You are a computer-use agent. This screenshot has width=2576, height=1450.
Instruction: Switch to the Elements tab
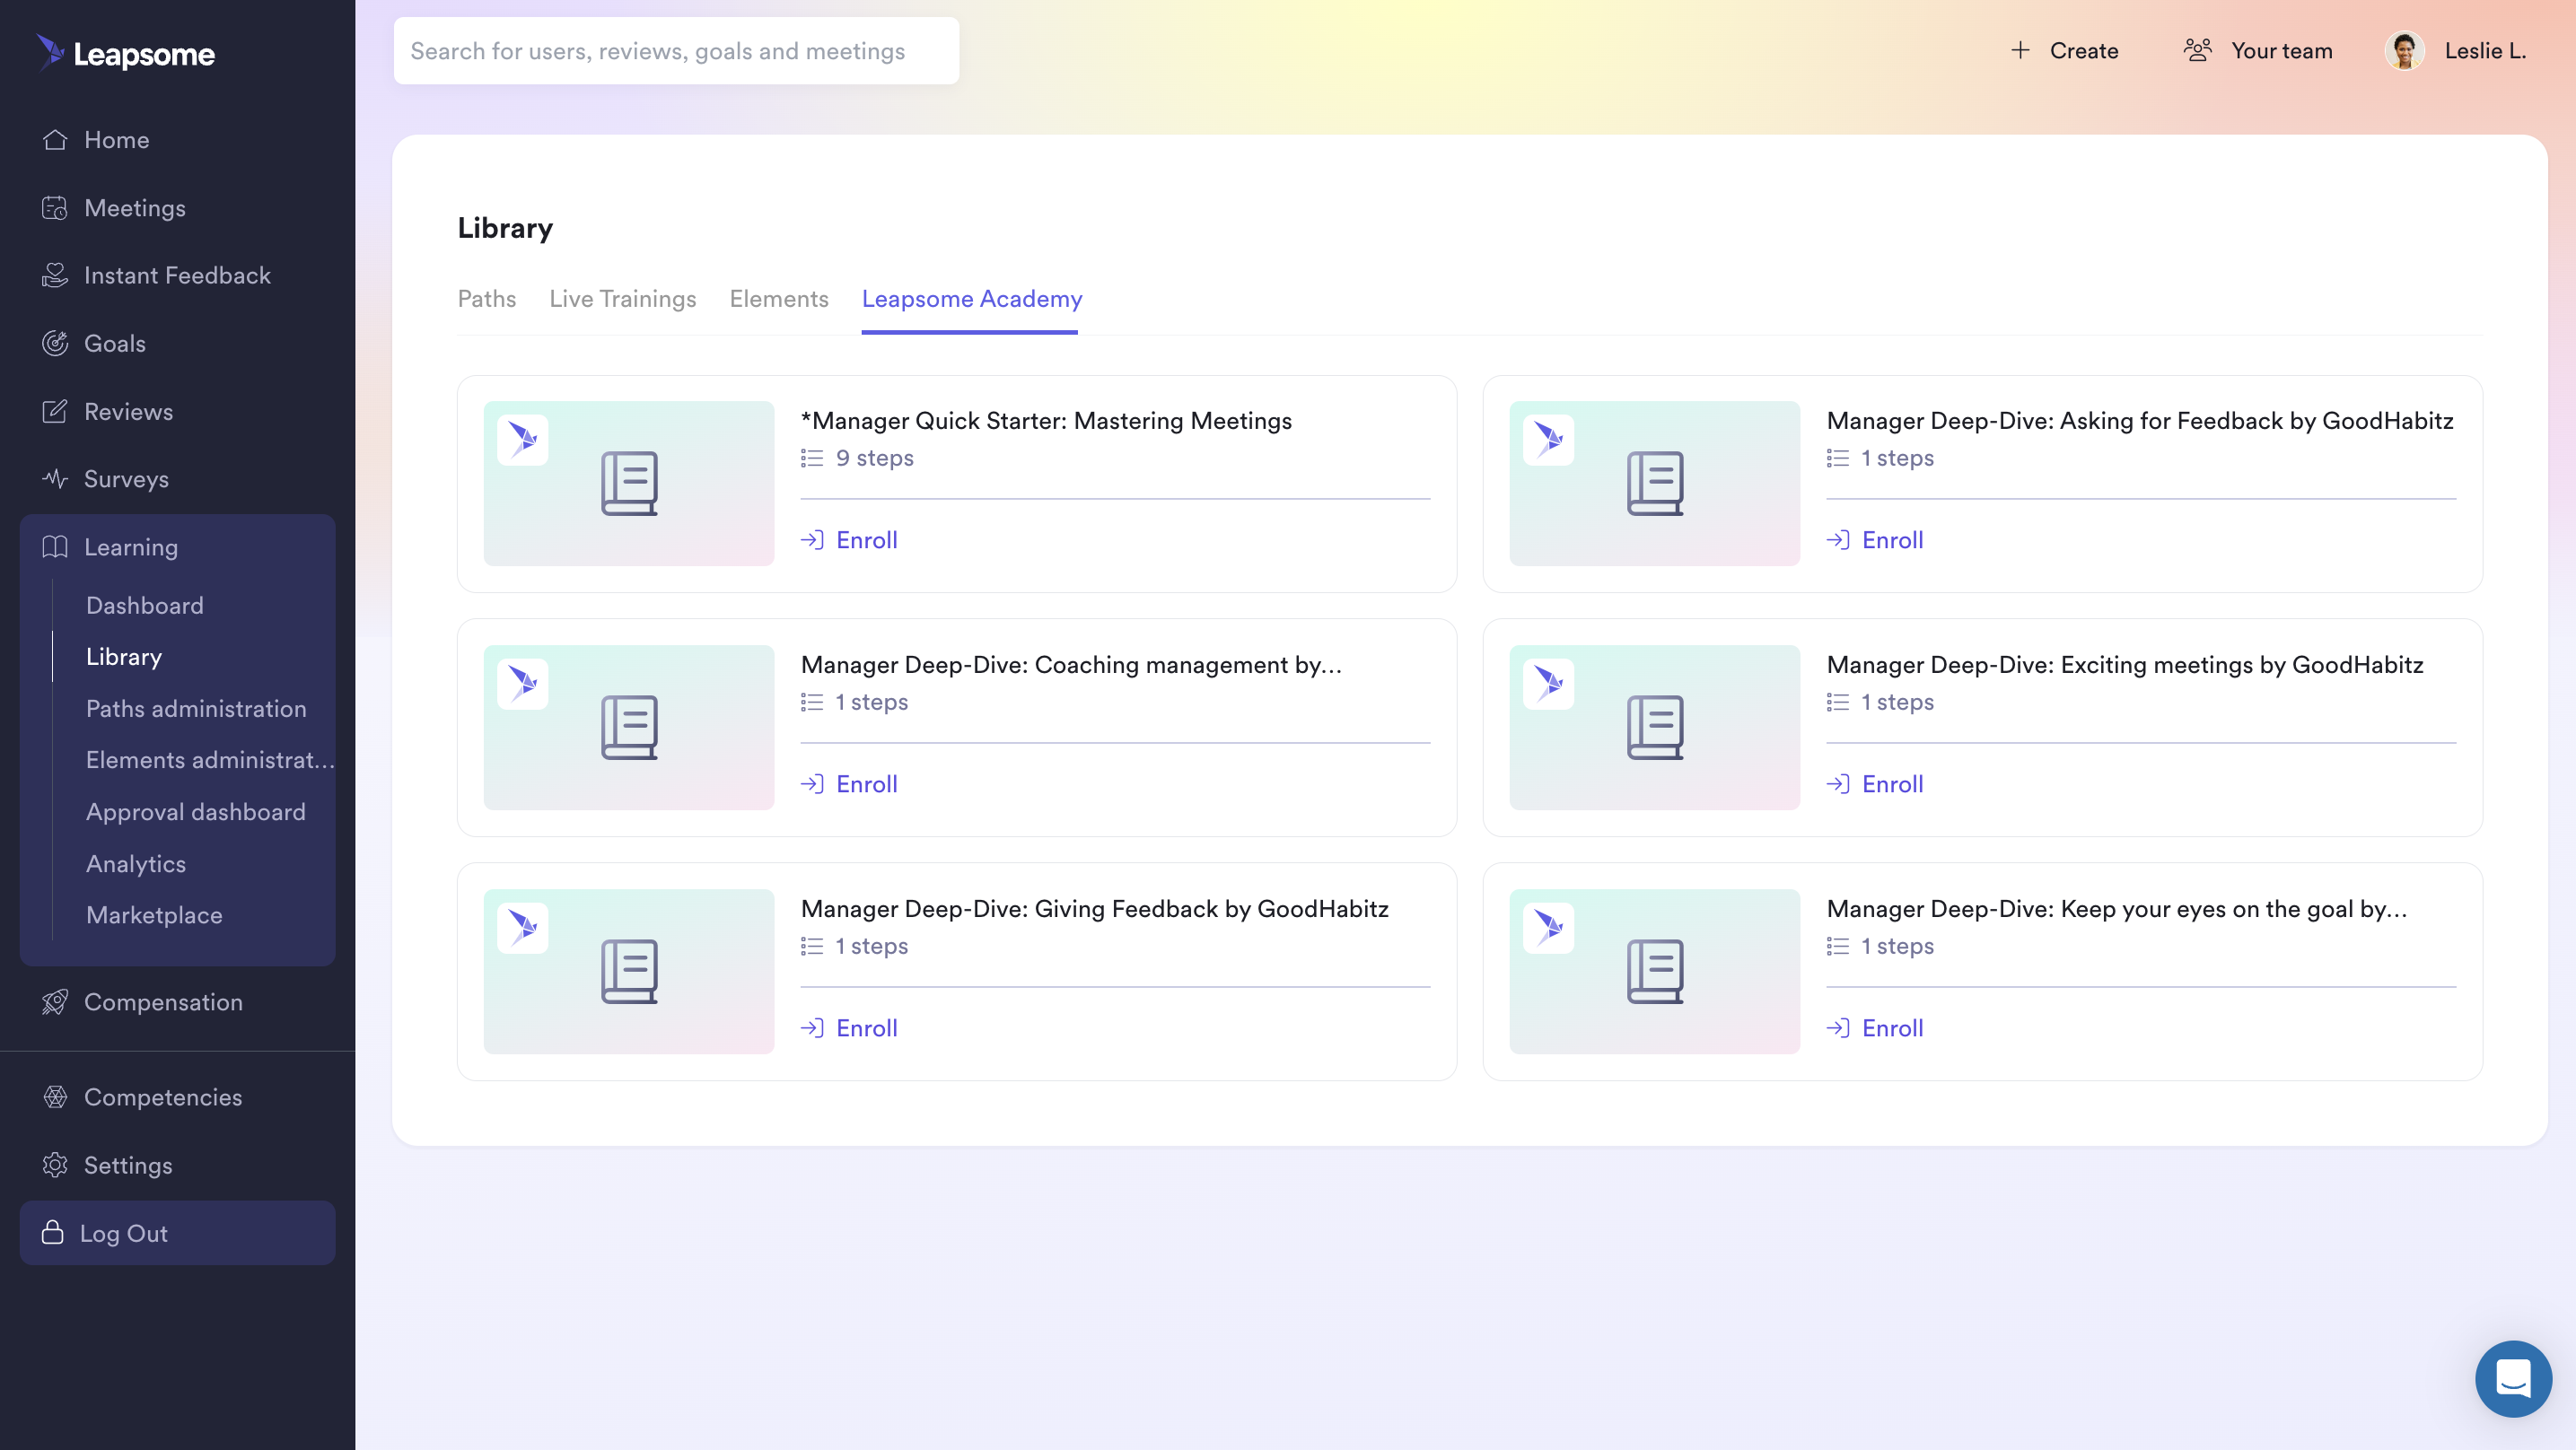(x=779, y=299)
